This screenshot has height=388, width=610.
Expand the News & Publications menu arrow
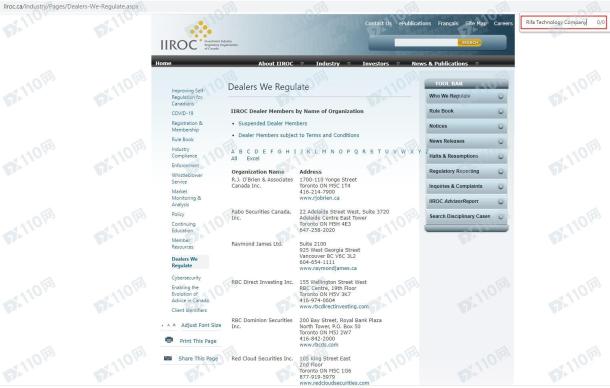tap(477, 63)
